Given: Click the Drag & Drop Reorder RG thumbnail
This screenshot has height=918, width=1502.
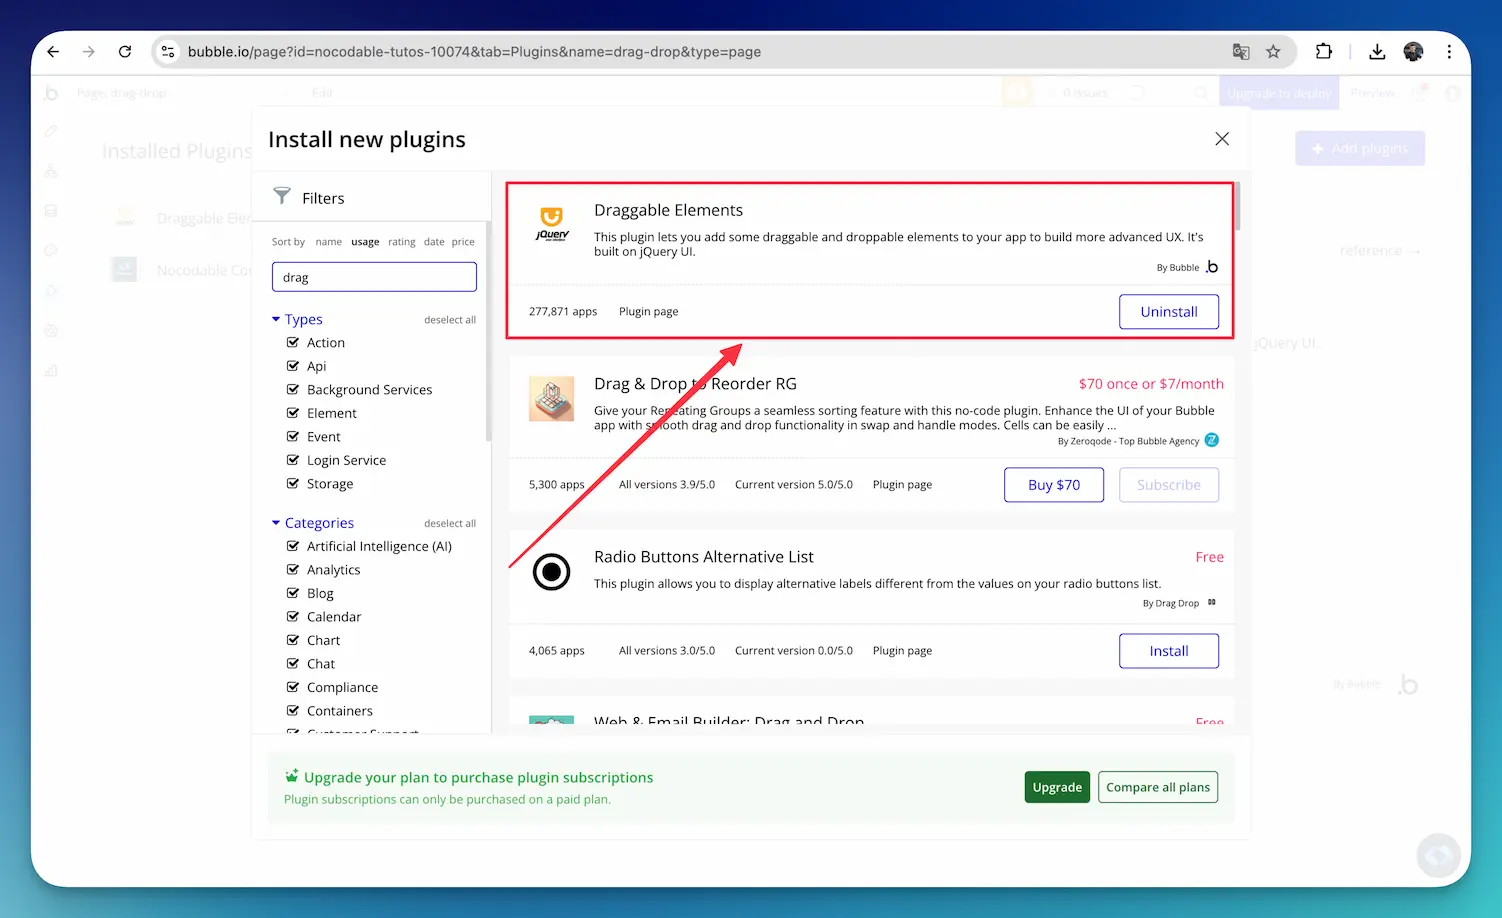Looking at the screenshot, I should click(x=551, y=398).
